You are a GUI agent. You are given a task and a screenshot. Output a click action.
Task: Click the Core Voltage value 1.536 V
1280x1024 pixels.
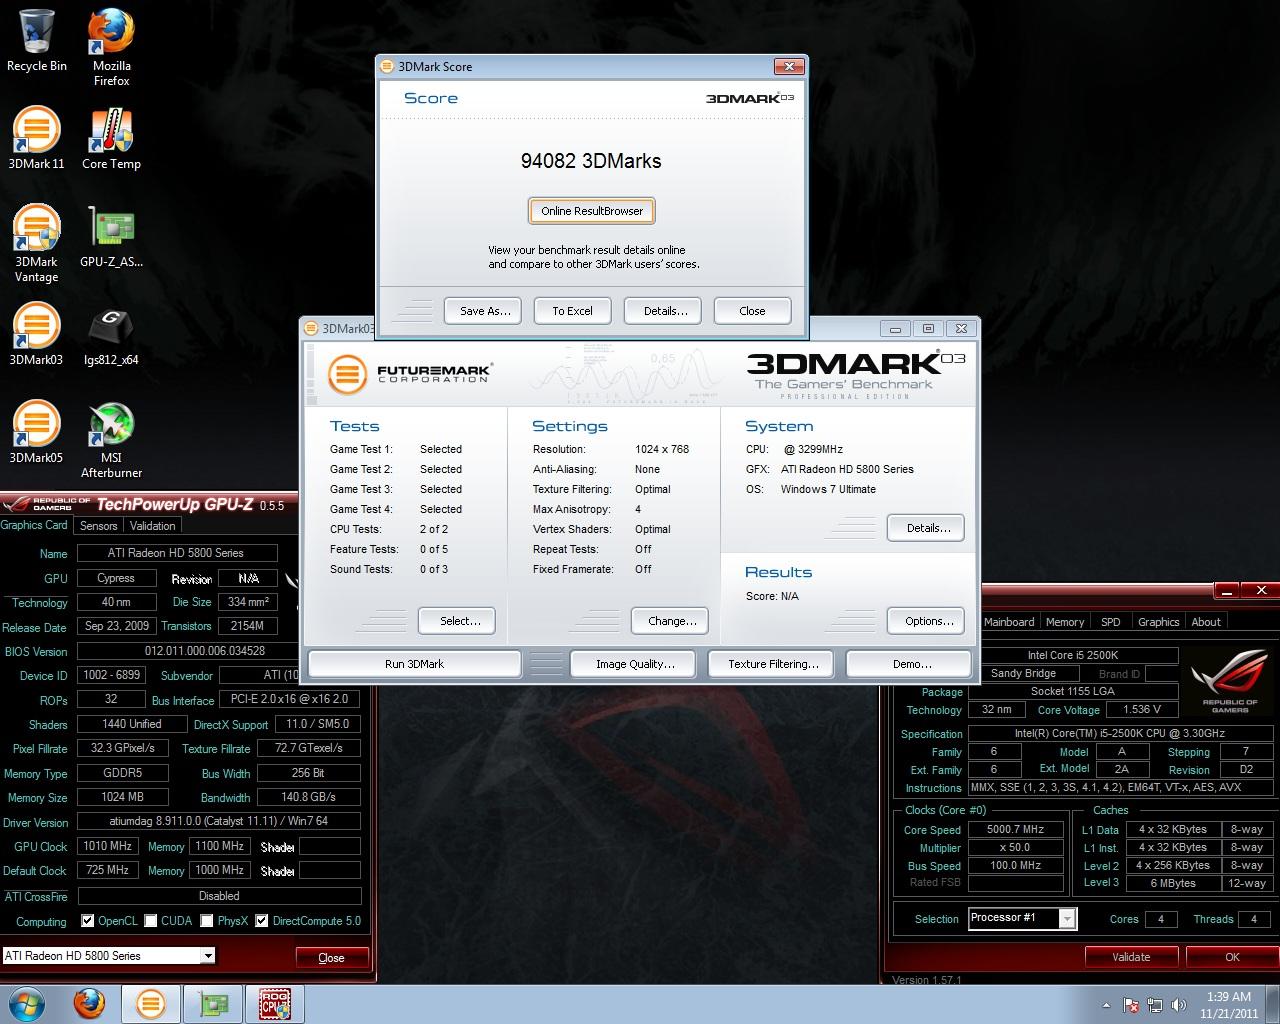click(1141, 710)
